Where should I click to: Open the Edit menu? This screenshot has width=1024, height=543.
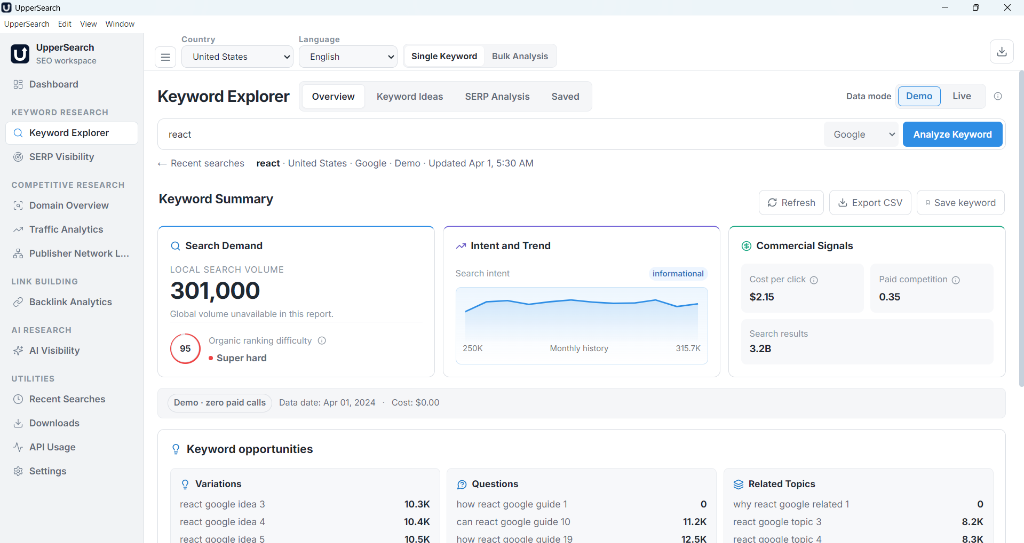pos(65,24)
